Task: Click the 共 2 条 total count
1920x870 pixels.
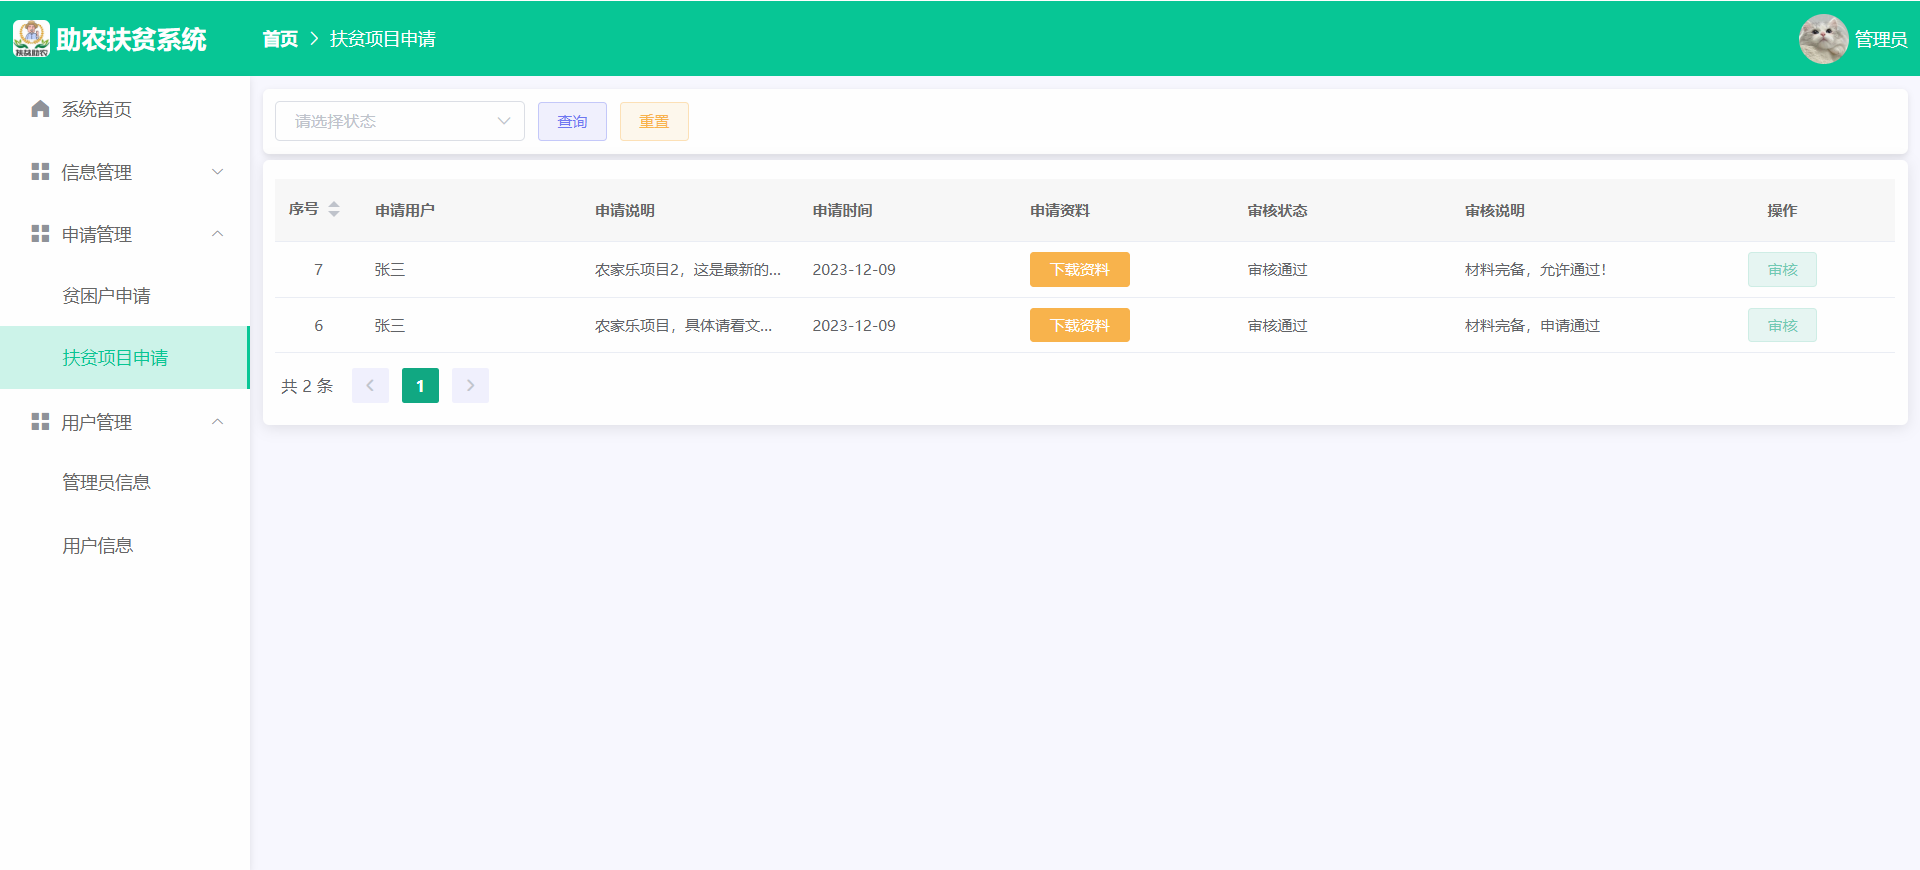Action: pos(307,386)
